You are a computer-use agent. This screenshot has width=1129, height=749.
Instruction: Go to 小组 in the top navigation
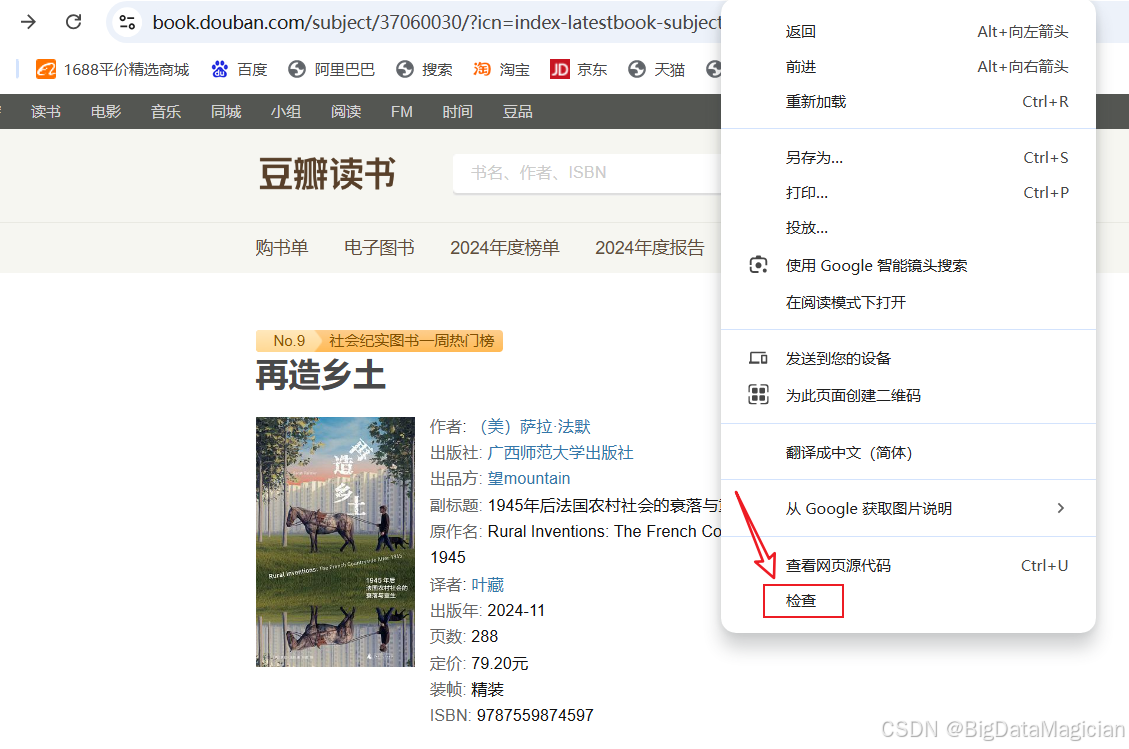point(286,112)
